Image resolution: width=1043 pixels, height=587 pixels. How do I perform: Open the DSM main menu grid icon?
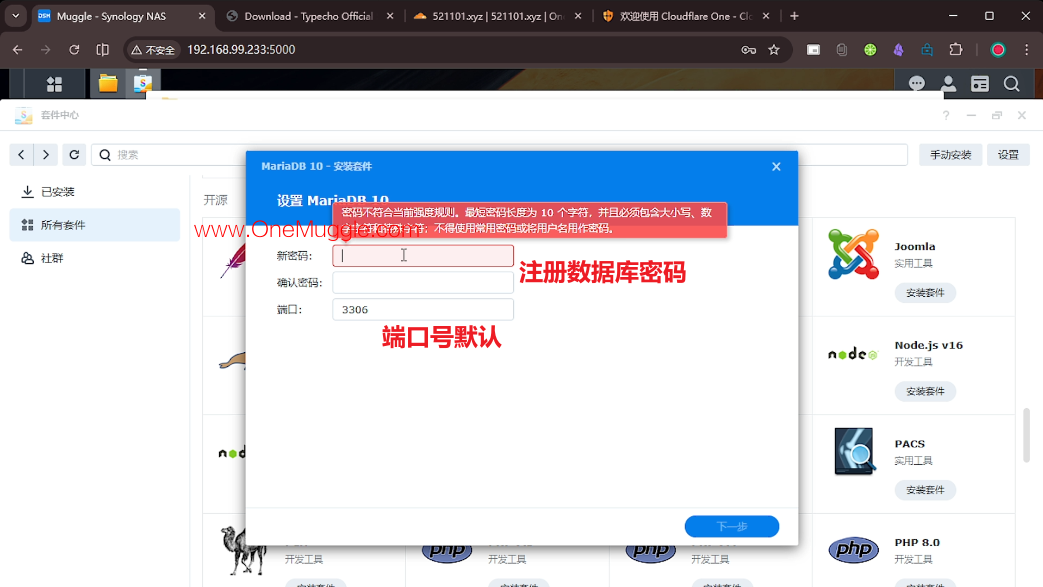pyautogui.click(x=55, y=84)
